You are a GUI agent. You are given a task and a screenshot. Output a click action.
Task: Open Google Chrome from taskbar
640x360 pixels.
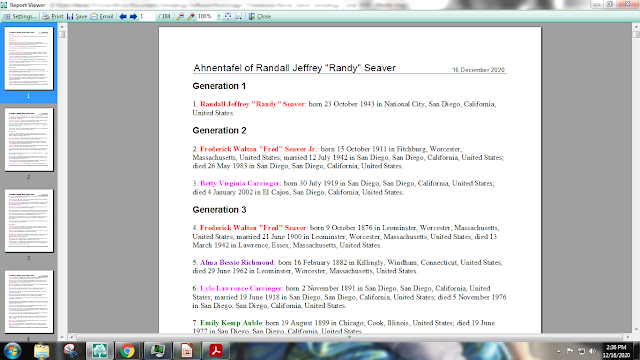(x=128, y=351)
